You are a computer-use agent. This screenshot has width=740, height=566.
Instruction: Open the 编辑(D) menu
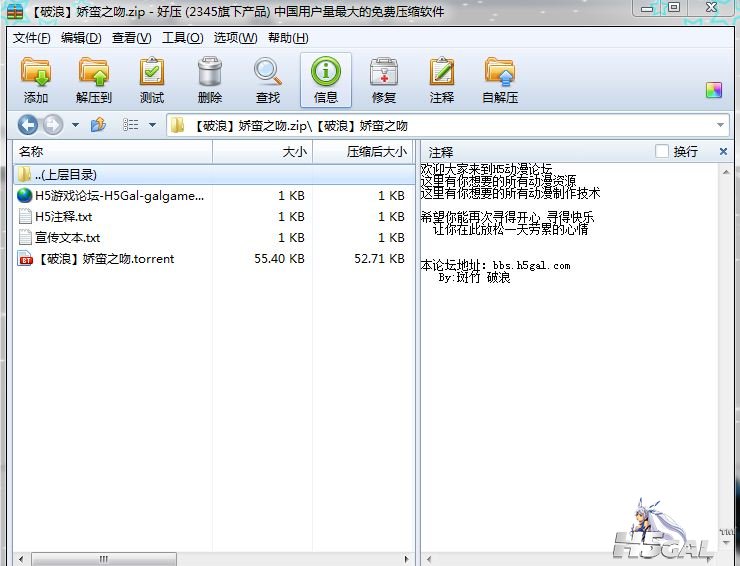[x=81, y=38]
